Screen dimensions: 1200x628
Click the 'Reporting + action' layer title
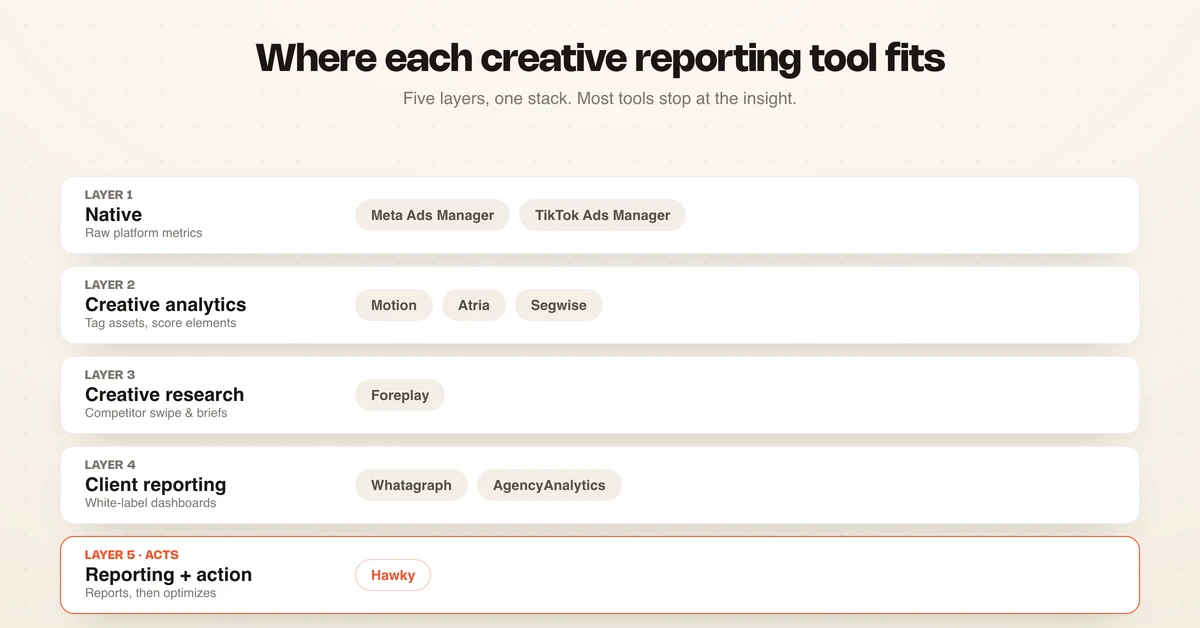[168, 574]
